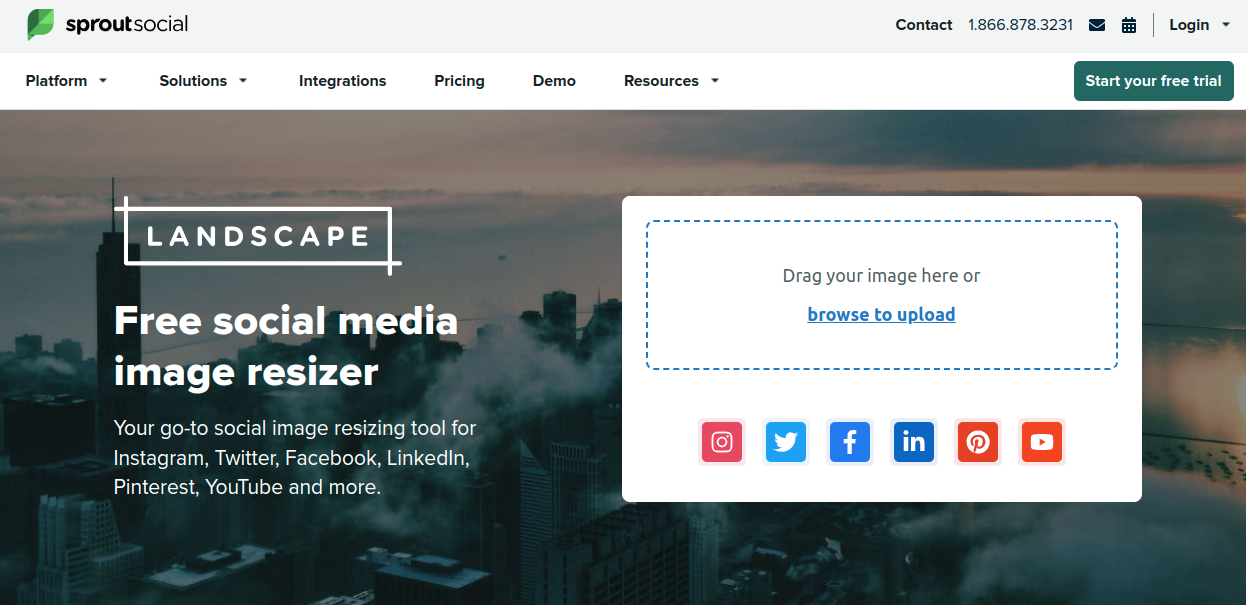Click the dashed image drop zone
1248x605 pixels.
coord(882,295)
